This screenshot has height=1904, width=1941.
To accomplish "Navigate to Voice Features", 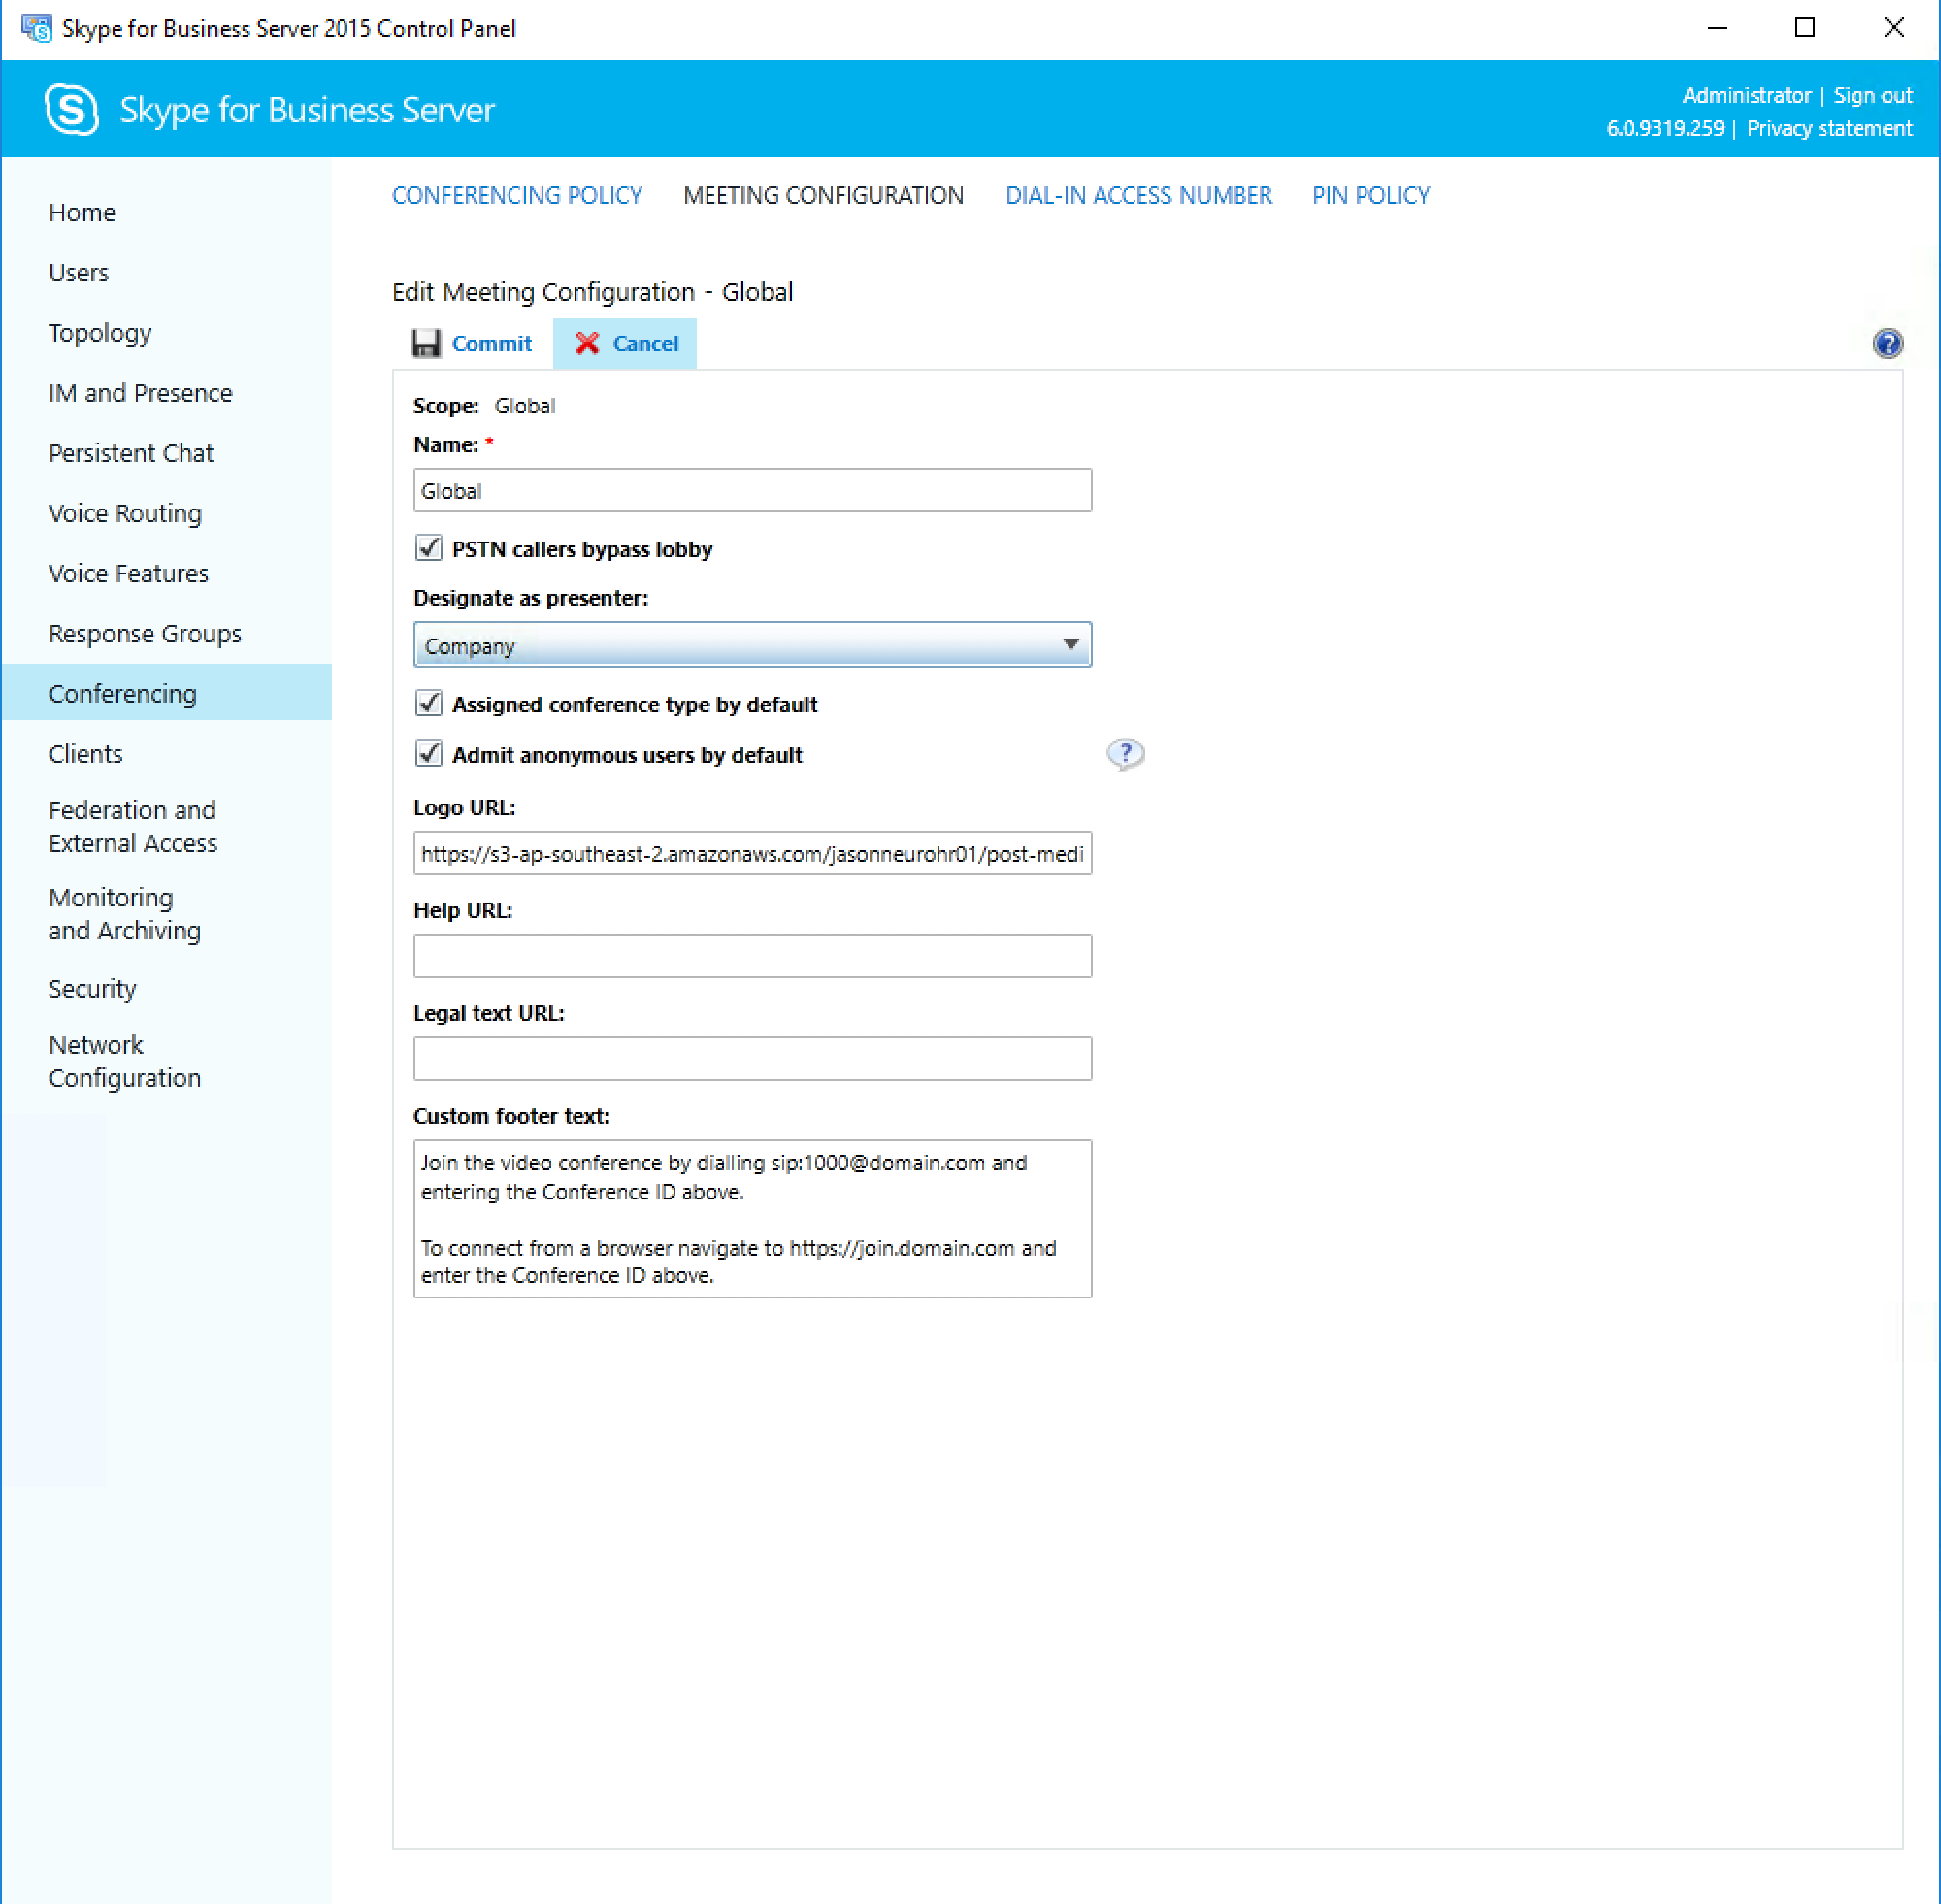I will 128,572.
